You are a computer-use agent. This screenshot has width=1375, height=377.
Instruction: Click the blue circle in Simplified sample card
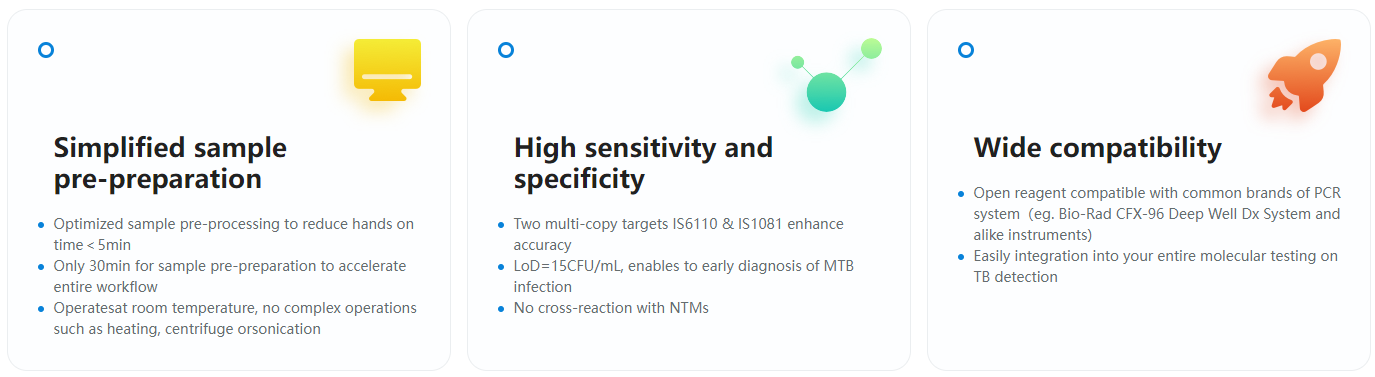tap(46, 50)
